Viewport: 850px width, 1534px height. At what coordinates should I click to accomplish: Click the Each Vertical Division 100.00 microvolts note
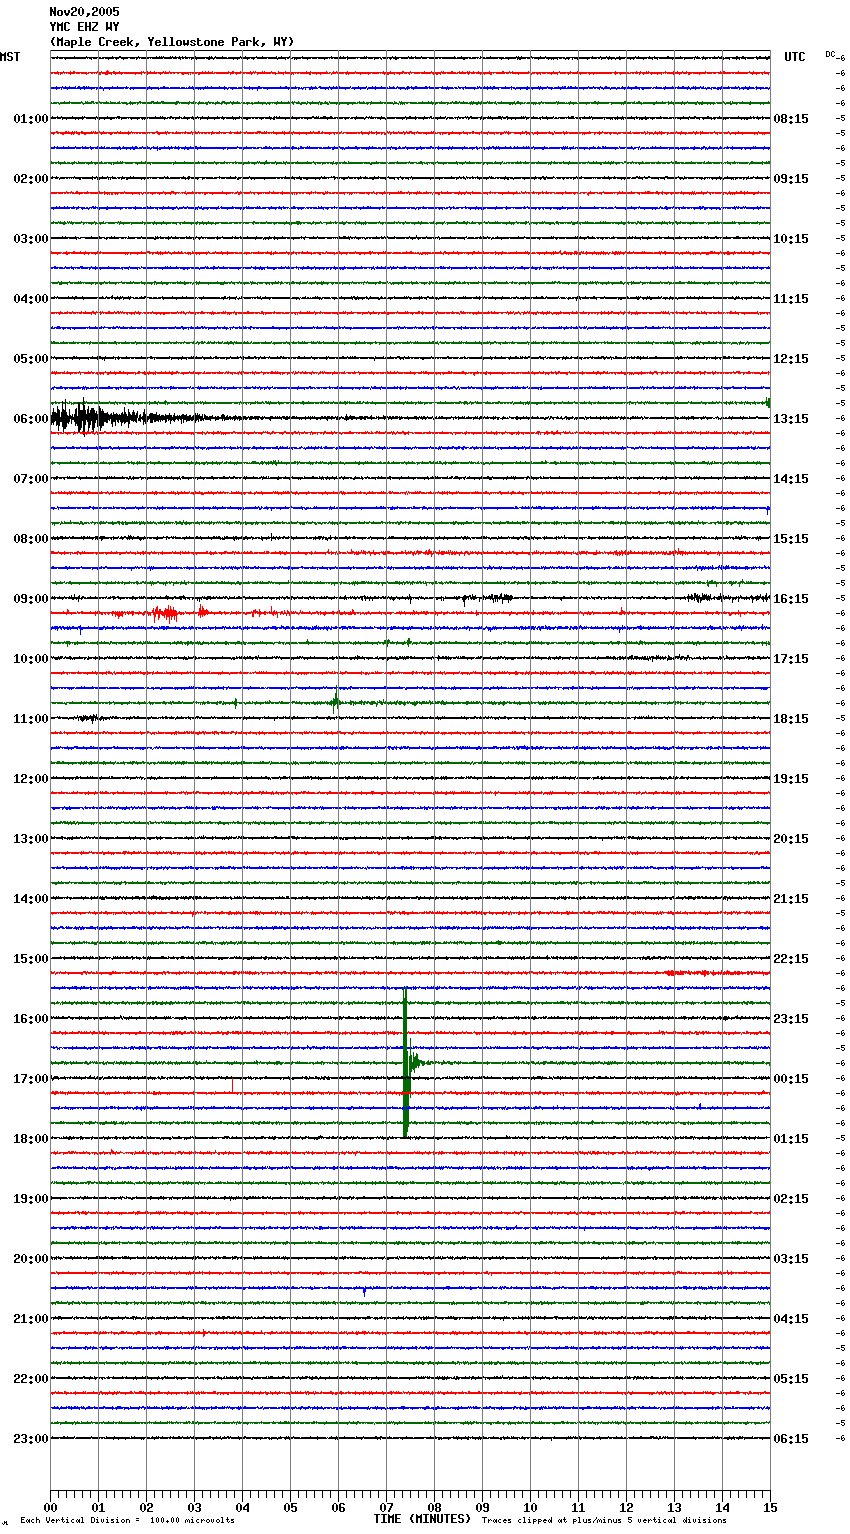[127, 1521]
